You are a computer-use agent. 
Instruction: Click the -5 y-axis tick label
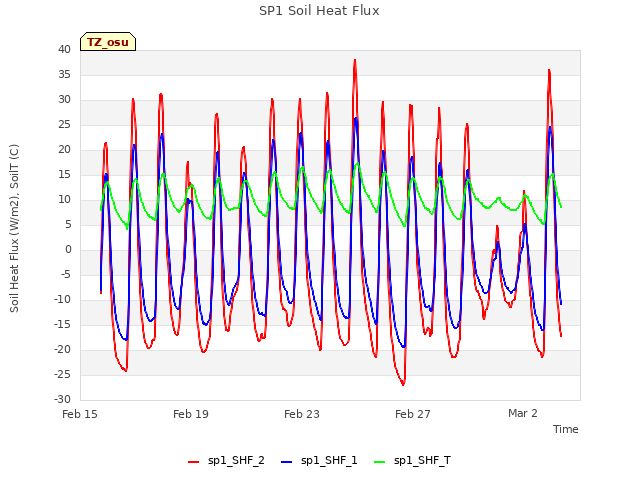coord(66,274)
